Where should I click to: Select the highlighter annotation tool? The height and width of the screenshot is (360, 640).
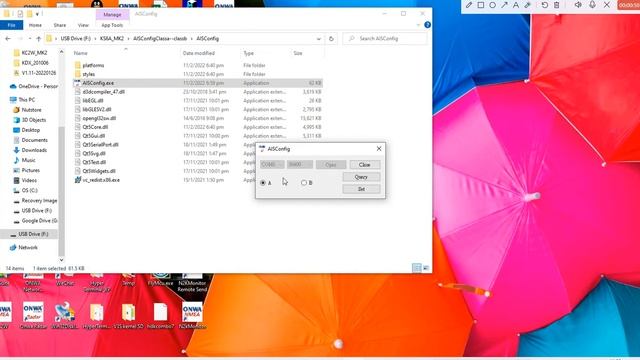click(528, 5)
